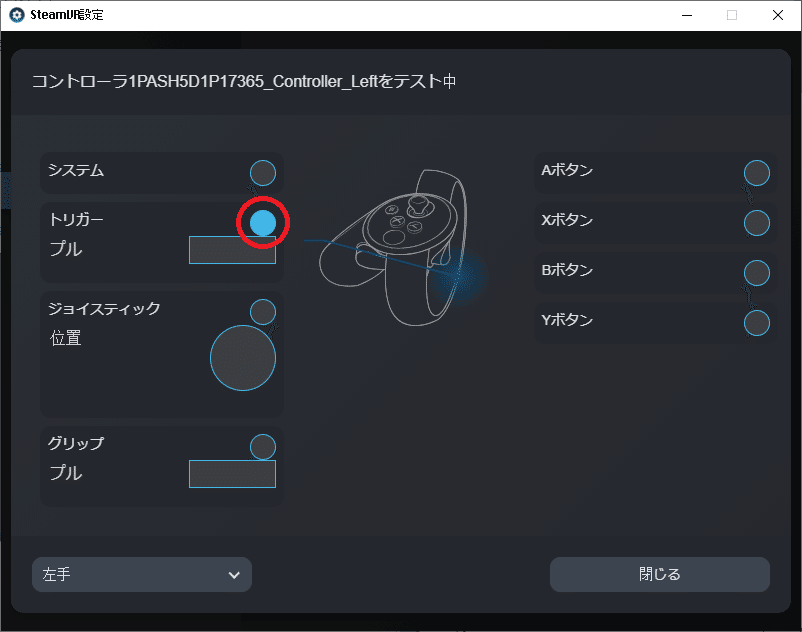
Task: Click the Xボタン indicator circle
Action: click(757, 223)
